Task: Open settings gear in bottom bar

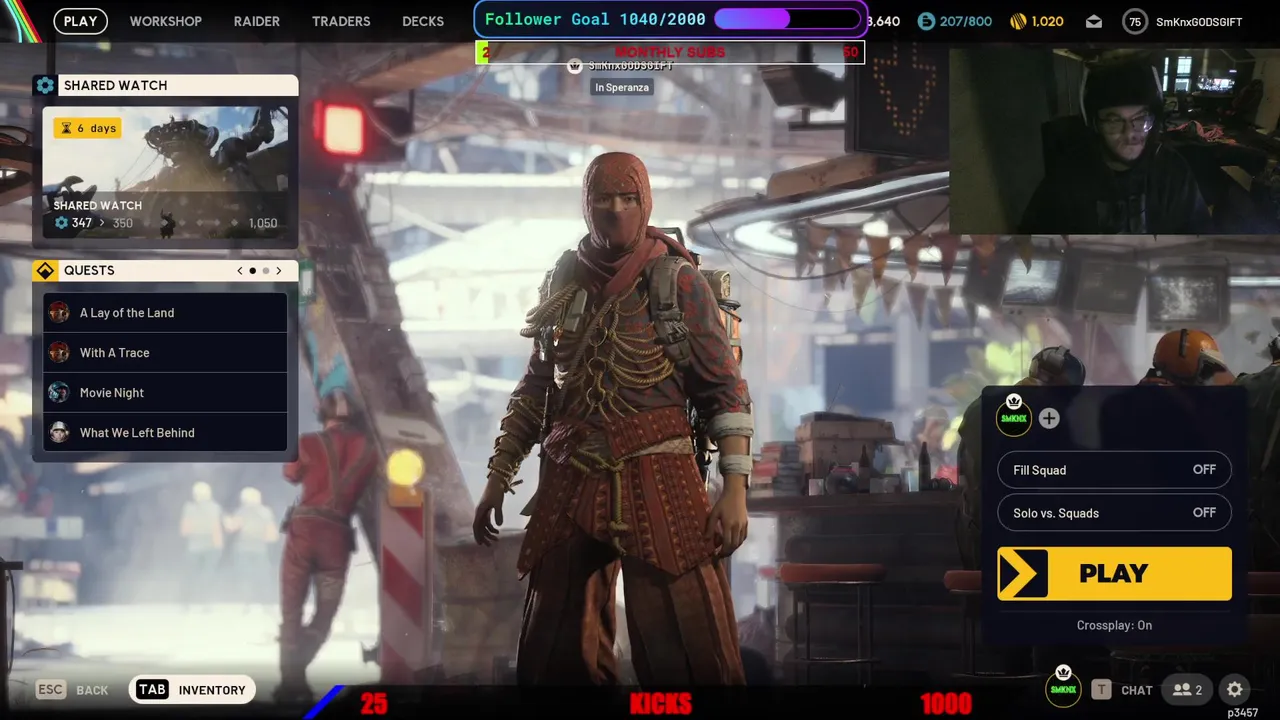Action: click(x=1235, y=689)
